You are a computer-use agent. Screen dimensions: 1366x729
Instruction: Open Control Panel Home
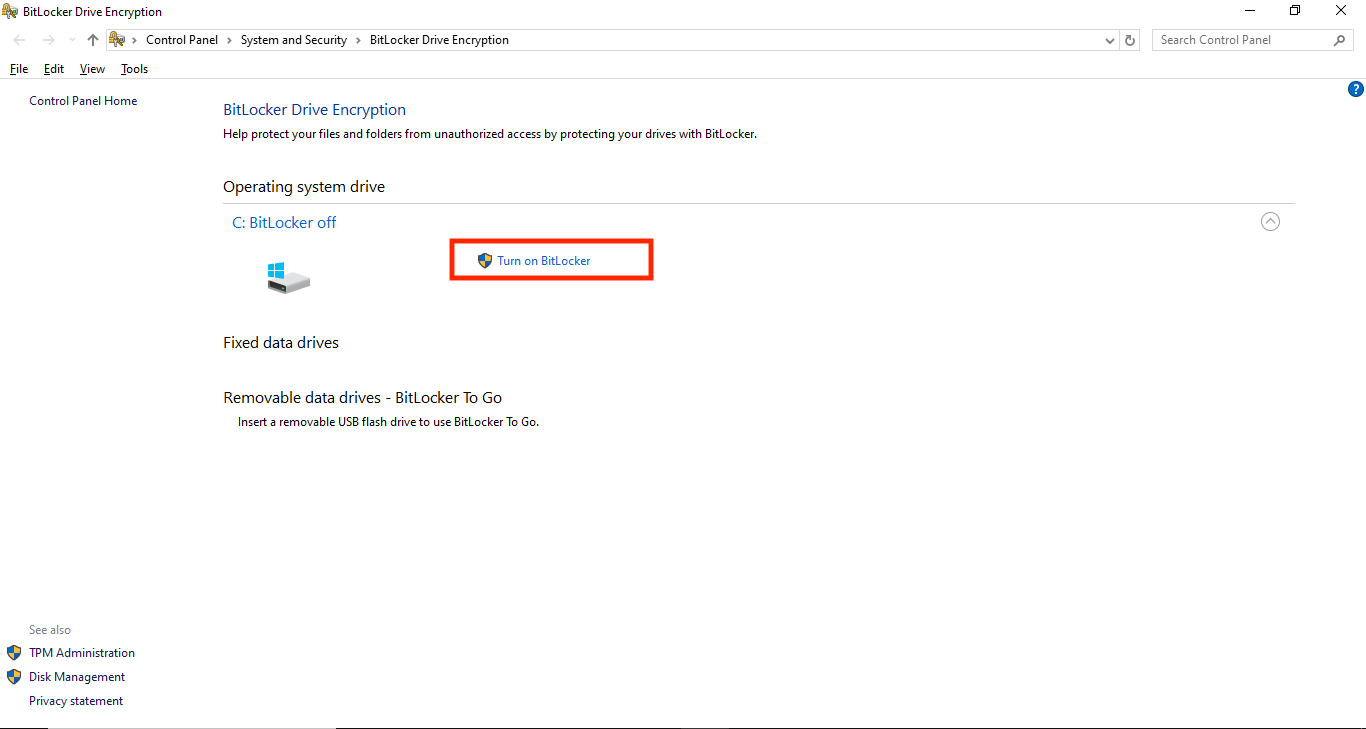tap(83, 101)
